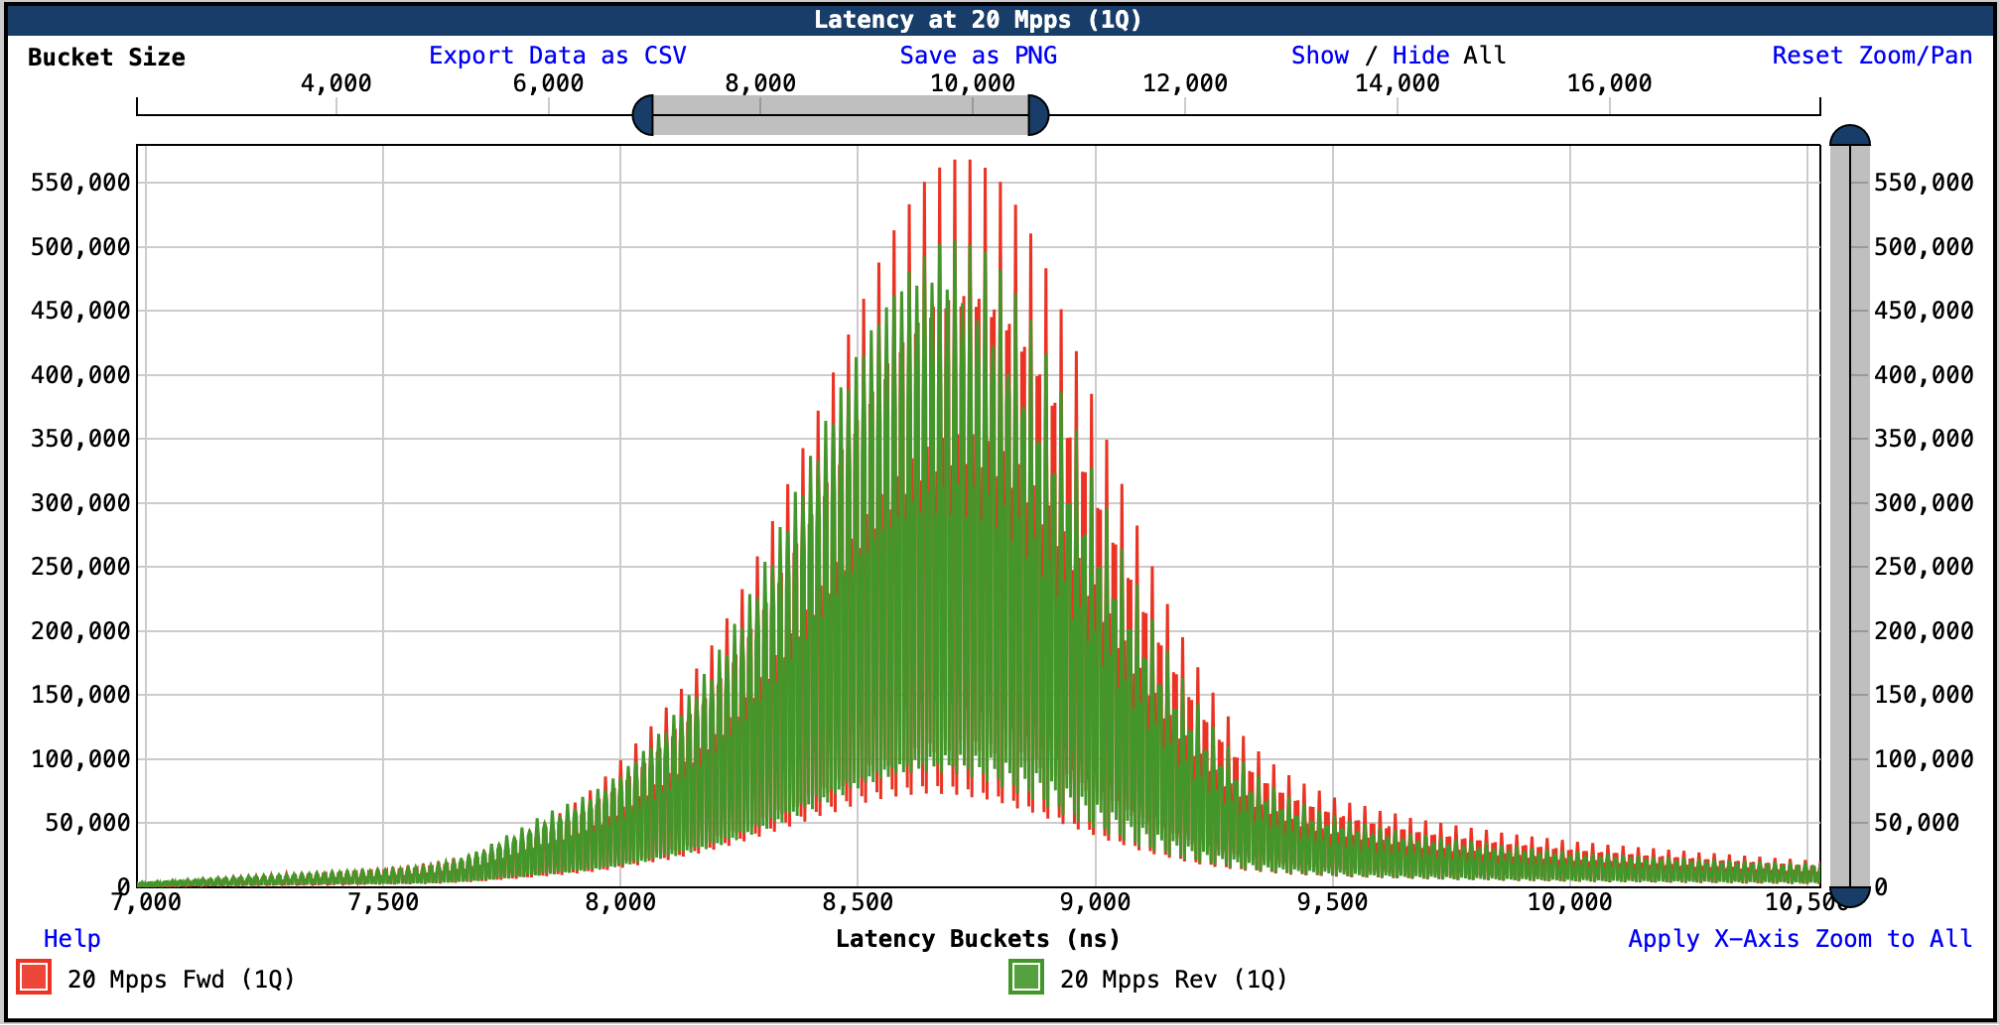Click Hide to hide all series
1999x1025 pixels.
pos(1420,56)
